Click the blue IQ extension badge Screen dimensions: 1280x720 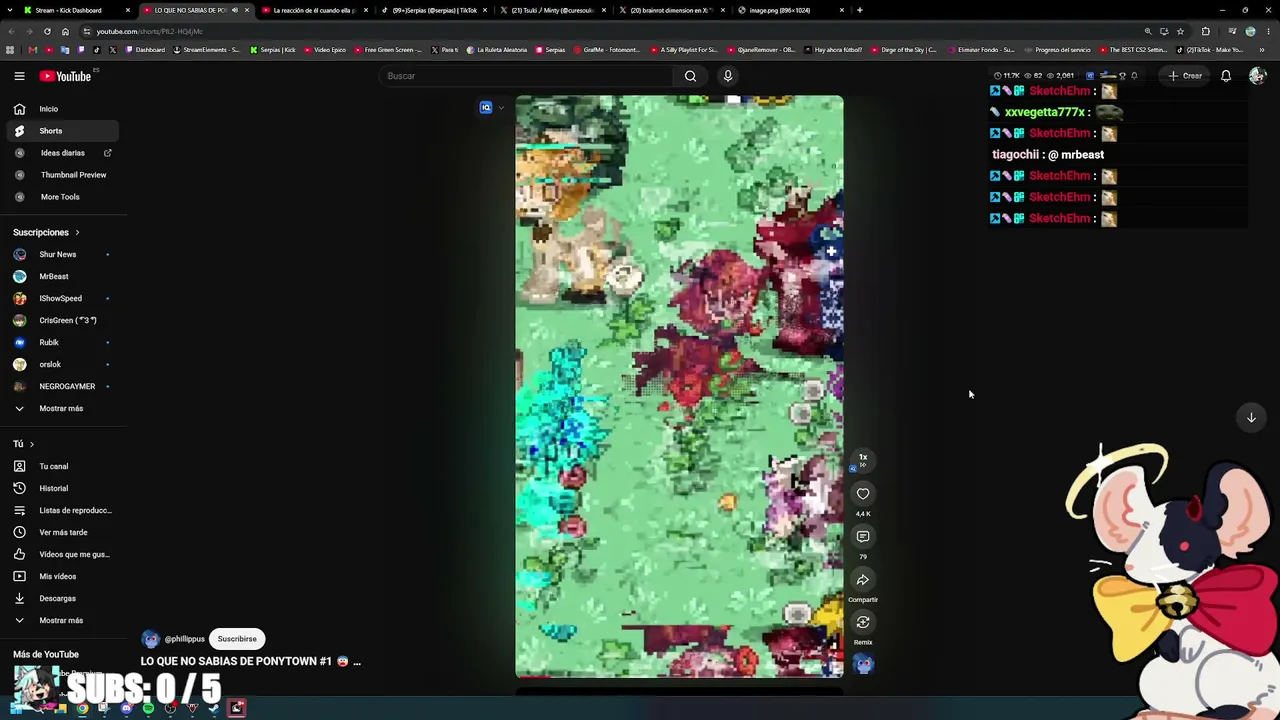tap(486, 108)
